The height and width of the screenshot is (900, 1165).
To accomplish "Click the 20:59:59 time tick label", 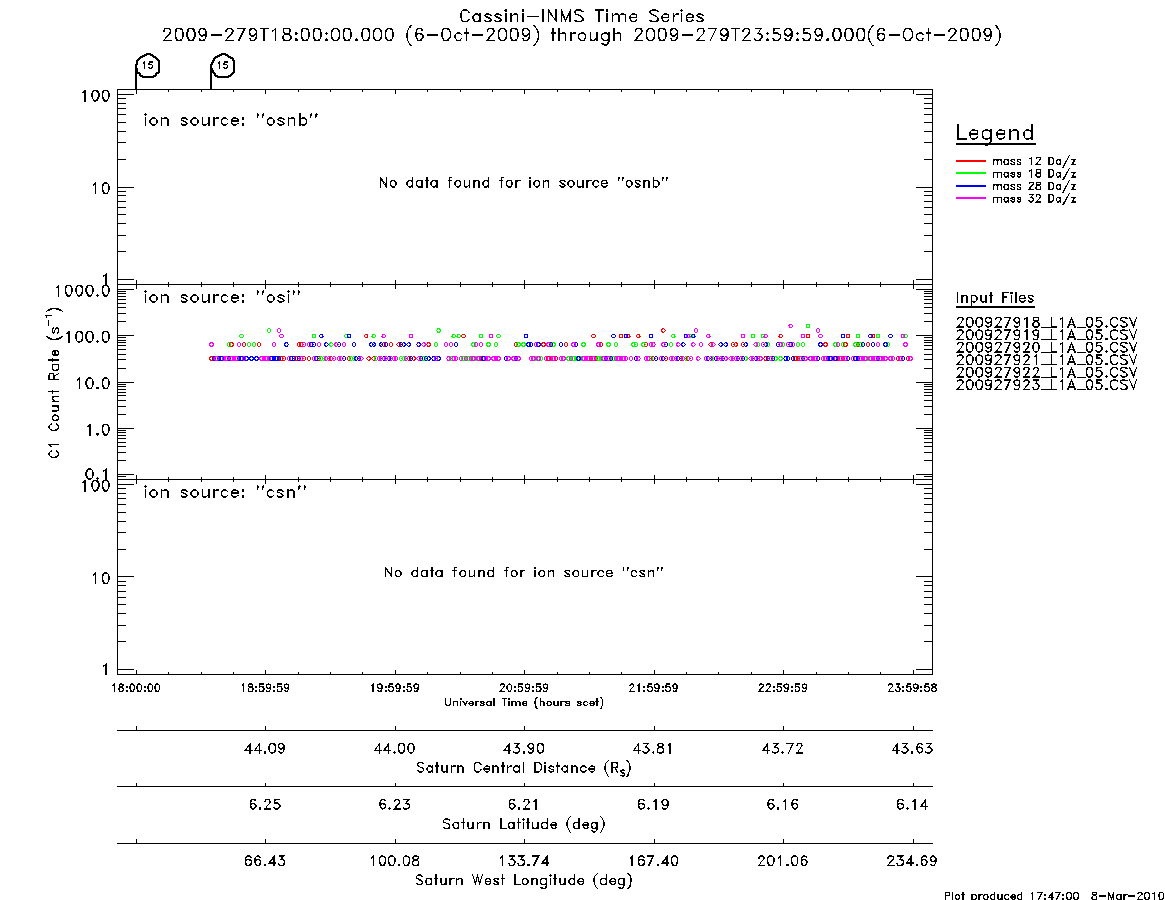I will pyautogui.click(x=524, y=688).
